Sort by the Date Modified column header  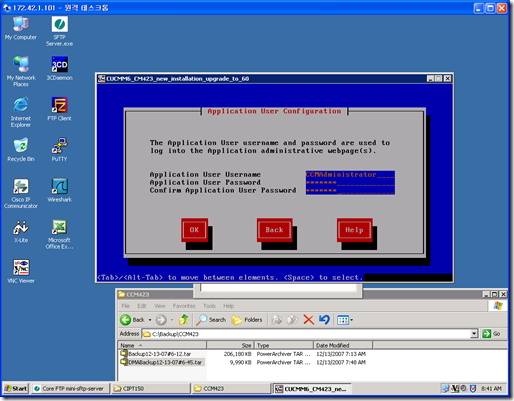(343, 345)
